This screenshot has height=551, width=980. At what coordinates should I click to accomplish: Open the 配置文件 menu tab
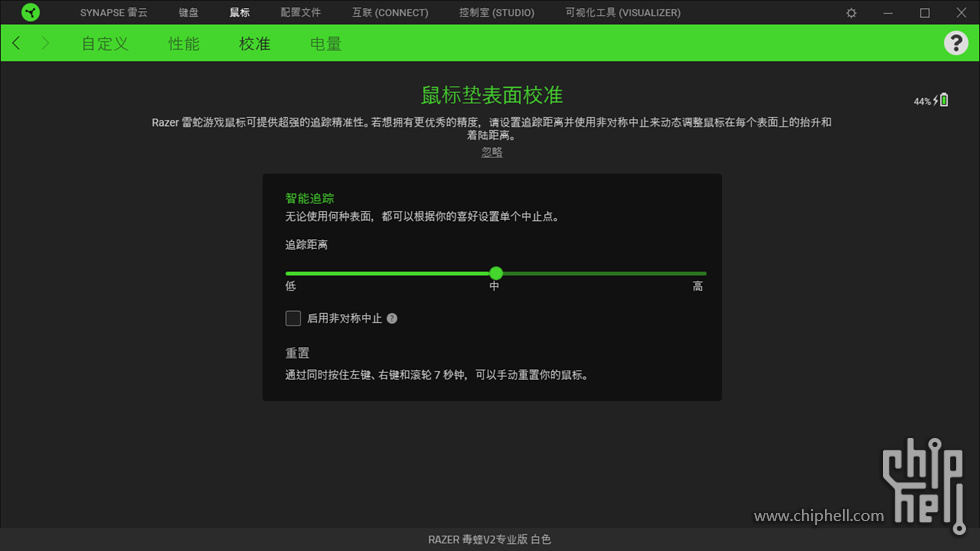coord(301,12)
